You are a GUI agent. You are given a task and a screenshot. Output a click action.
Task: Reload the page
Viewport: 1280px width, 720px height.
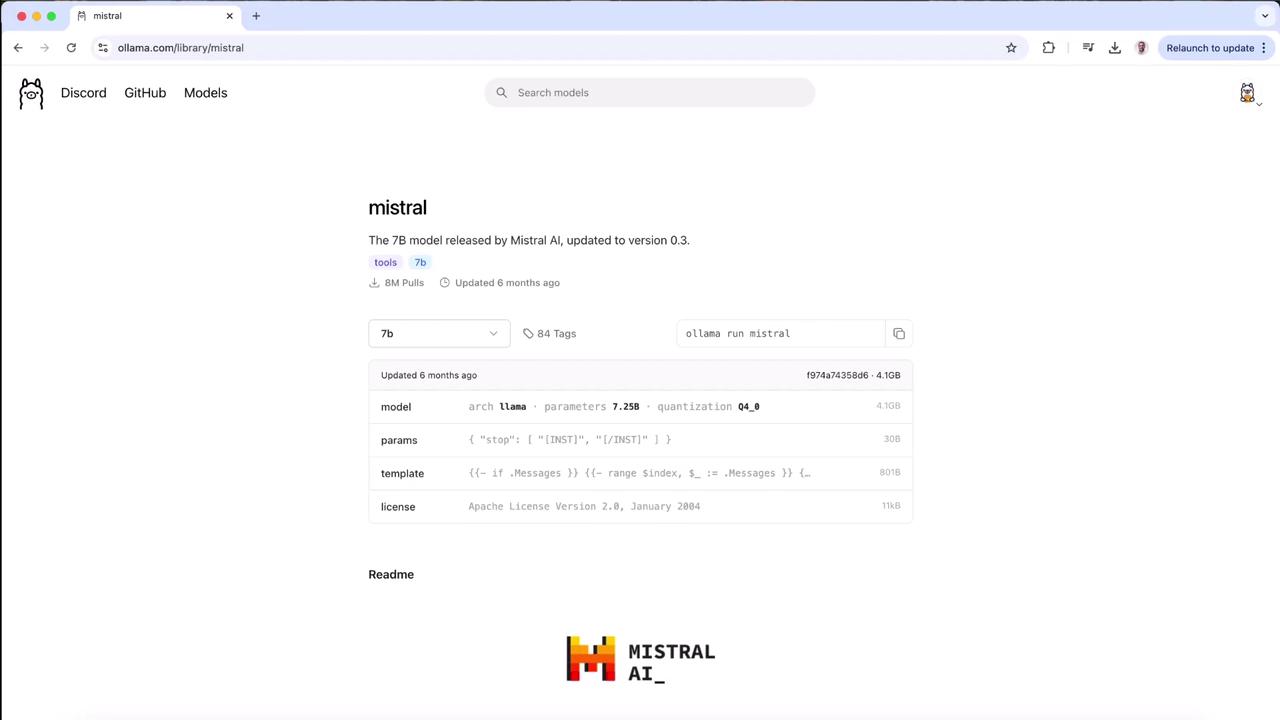[71, 48]
